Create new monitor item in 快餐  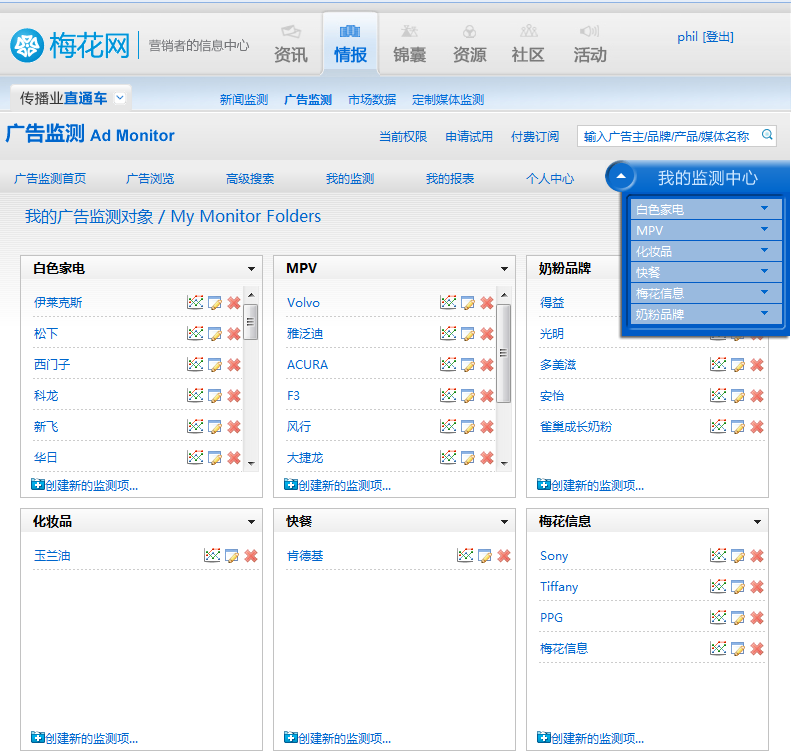[337, 738]
